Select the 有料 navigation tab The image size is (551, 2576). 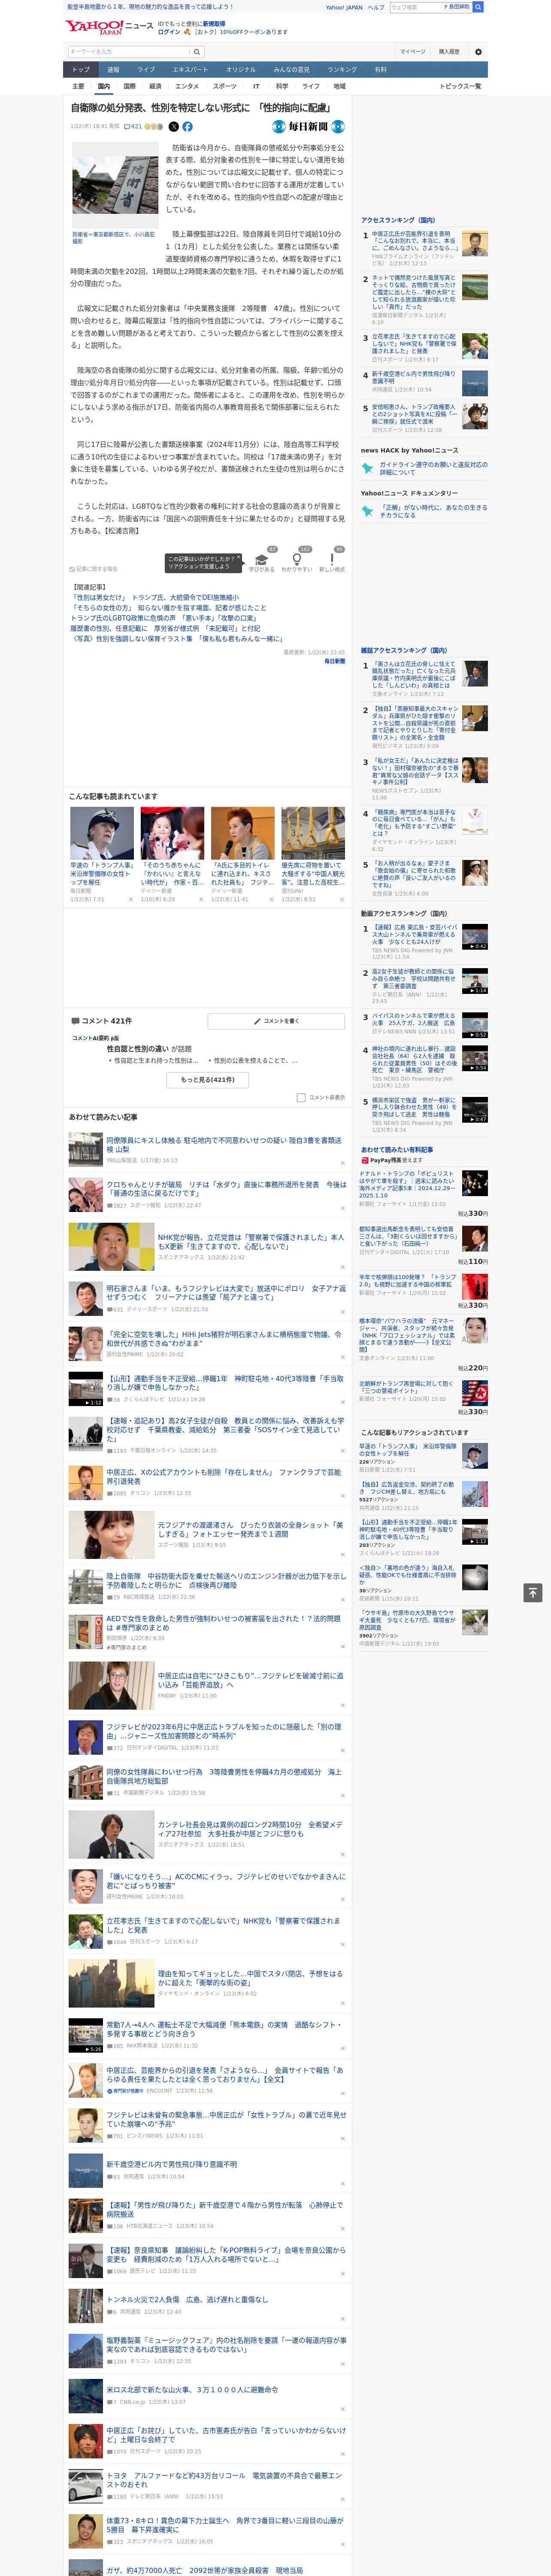point(380,70)
